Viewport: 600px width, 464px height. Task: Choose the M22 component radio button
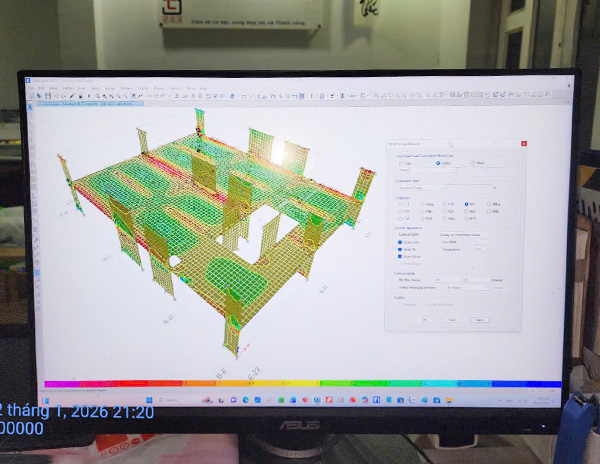coord(466,211)
